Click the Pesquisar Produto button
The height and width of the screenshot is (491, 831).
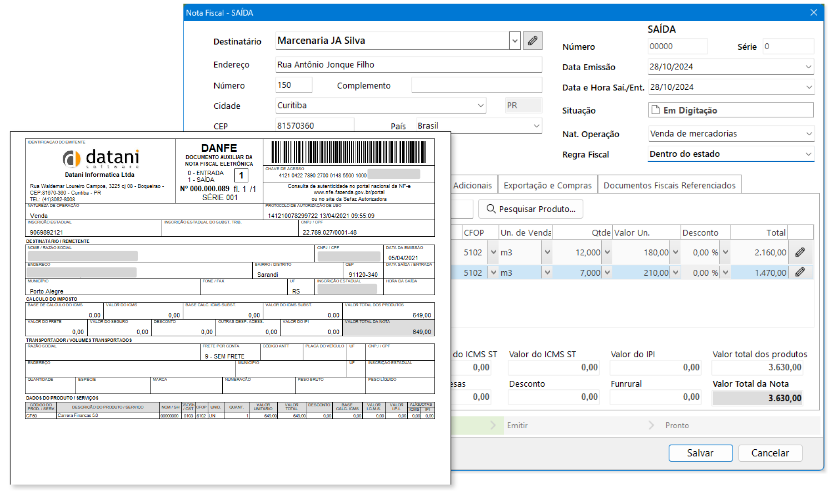pos(531,209)
